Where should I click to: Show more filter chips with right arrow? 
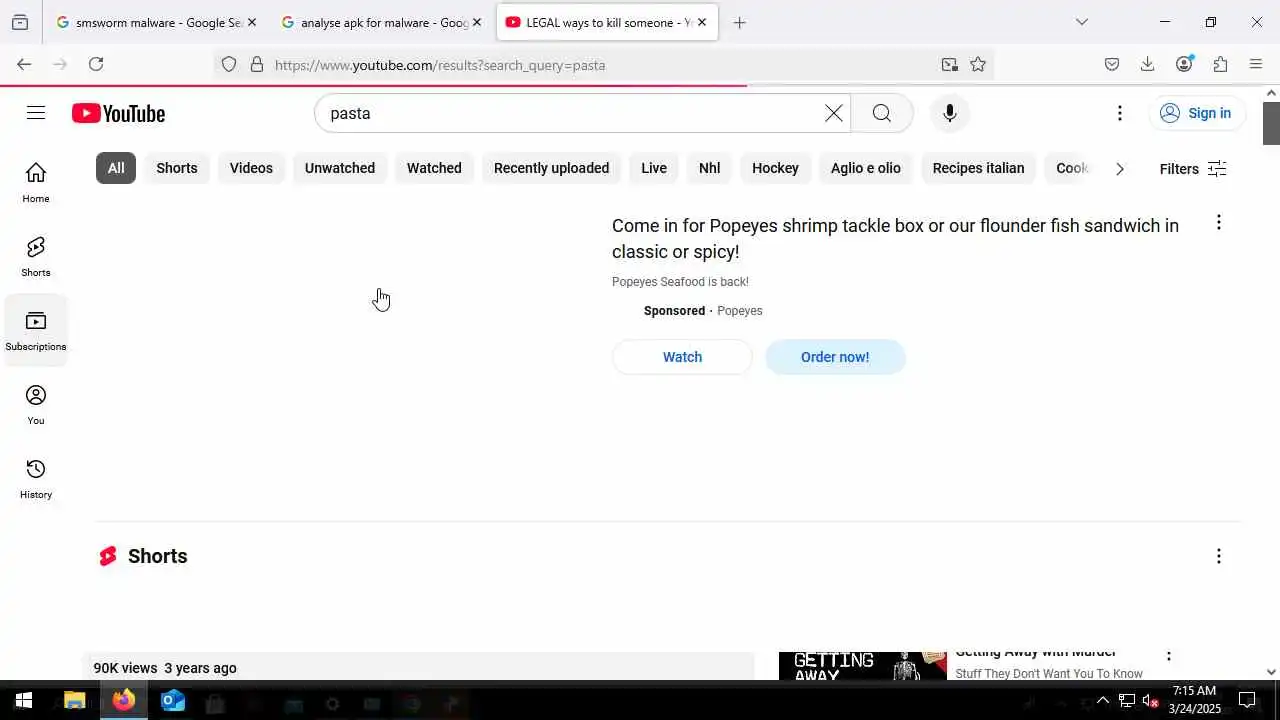point(1120,168)
